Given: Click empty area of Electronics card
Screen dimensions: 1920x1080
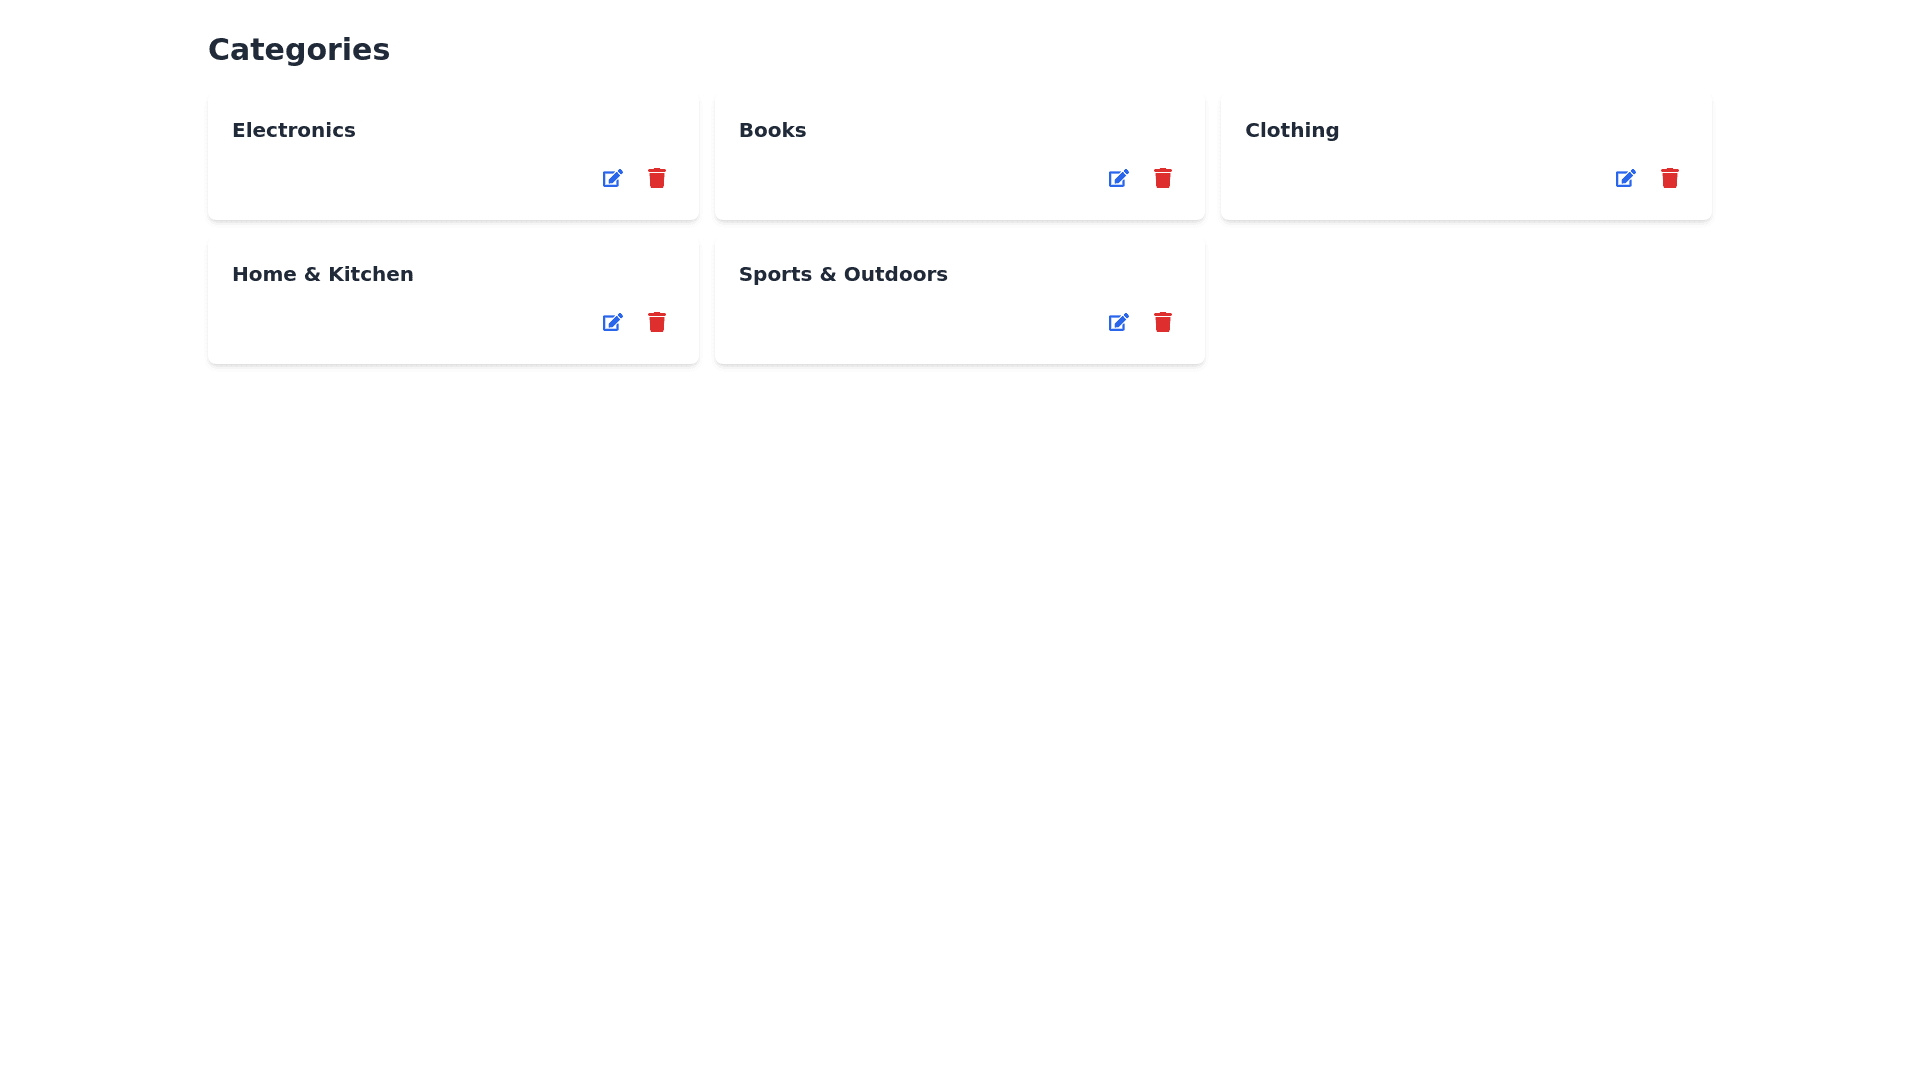Looking at the screenshot, I should (x=400, y=180).
